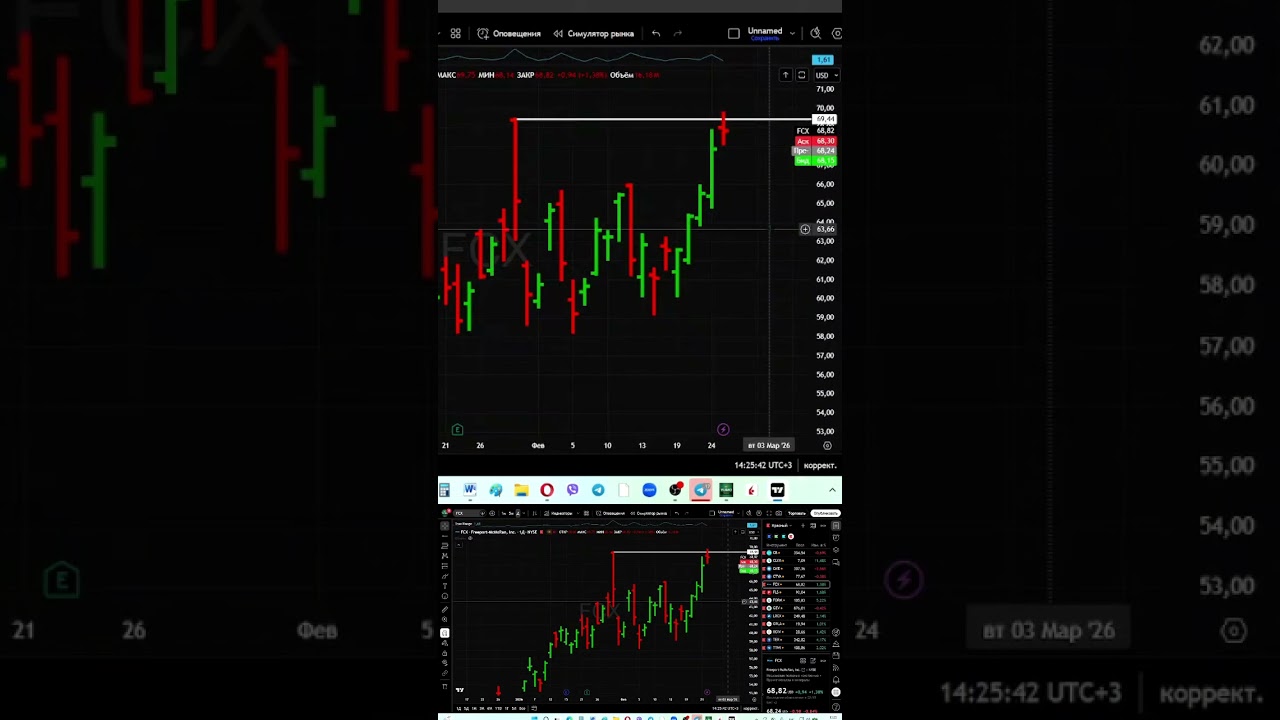This screenshot has width=1280, height=720.
Task: Expand the taskbar hidden icons chevron
Action: 832,490
